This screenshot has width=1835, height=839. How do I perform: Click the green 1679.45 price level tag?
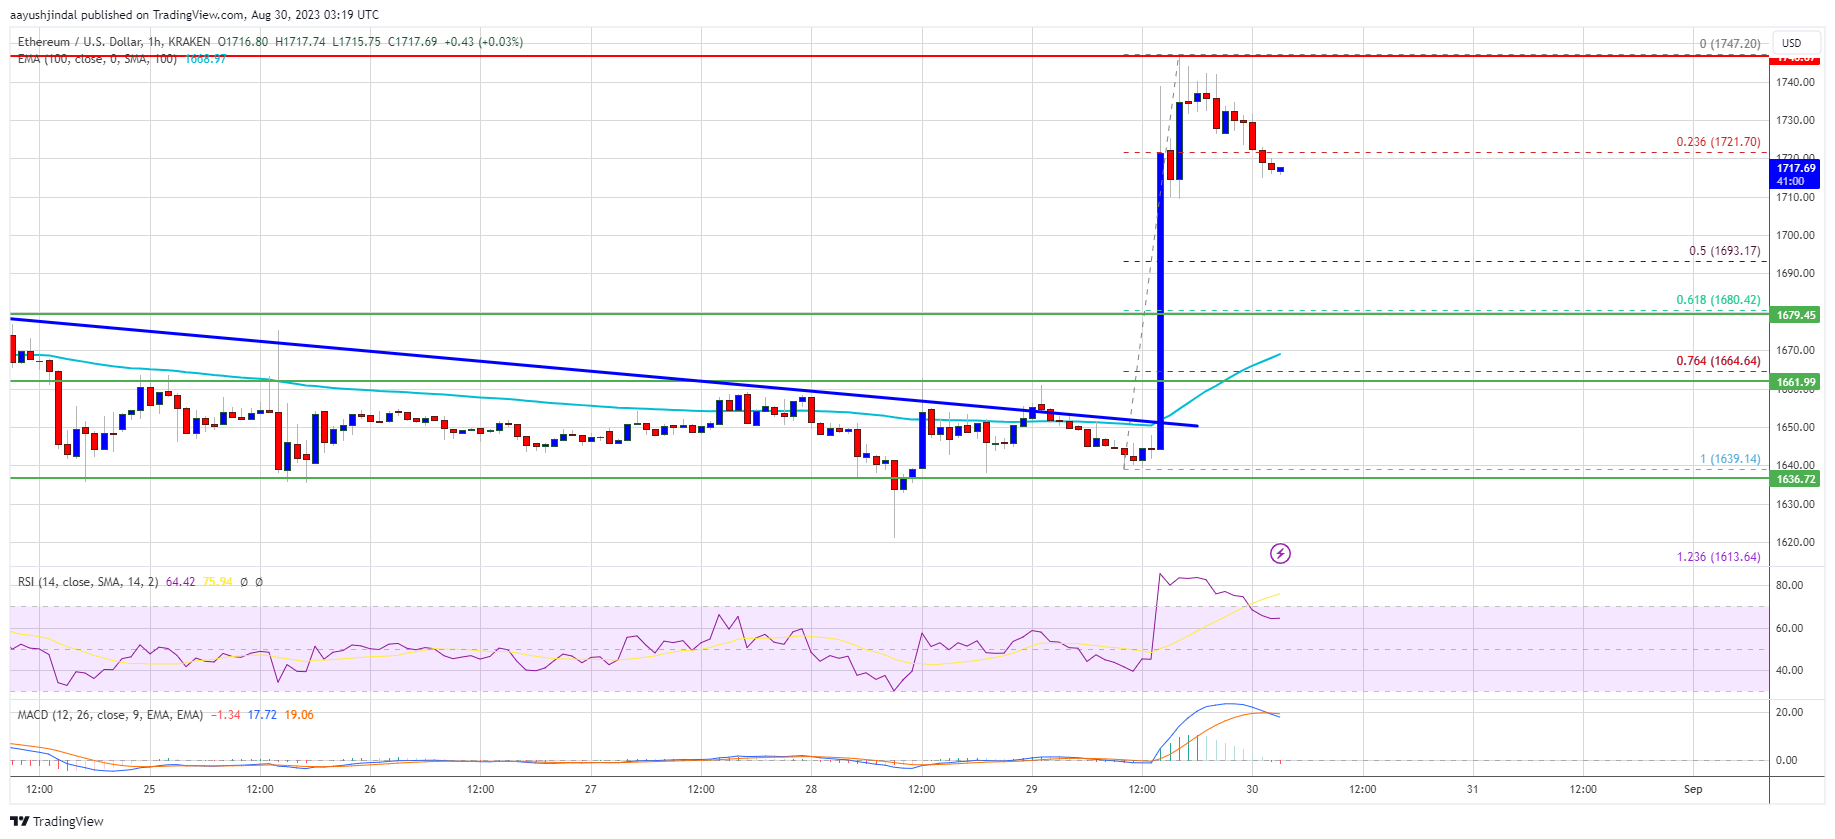[x=1795, y=315]
